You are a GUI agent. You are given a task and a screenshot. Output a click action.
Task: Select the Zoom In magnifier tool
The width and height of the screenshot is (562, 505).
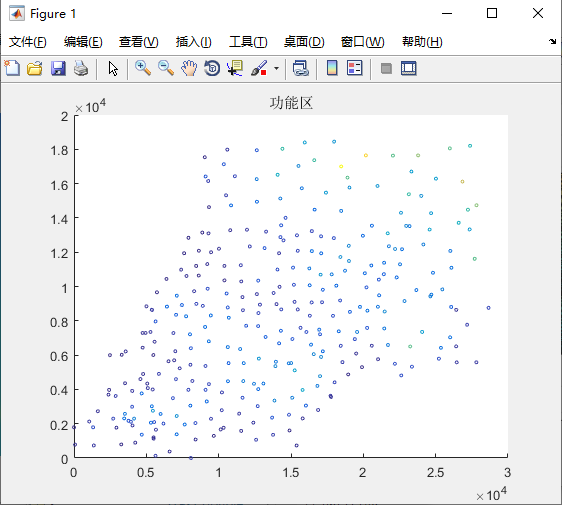coord(143,68)
